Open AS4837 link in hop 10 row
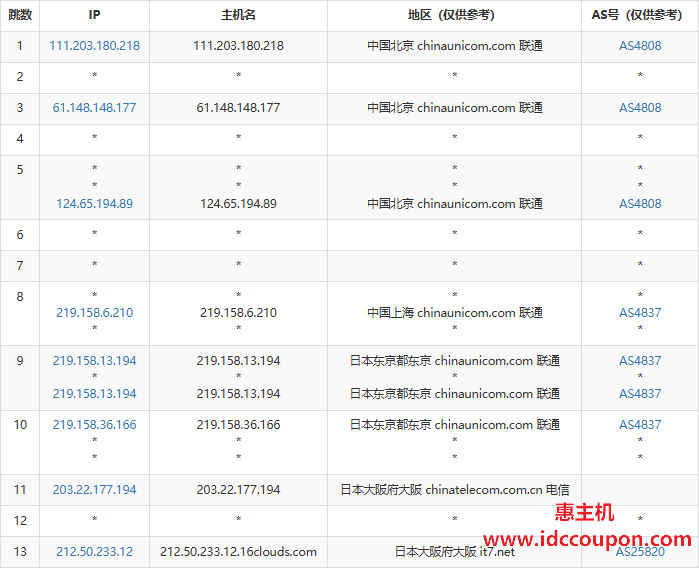The height and width of the screenshot is (568, 699). (x=640, y=425)
